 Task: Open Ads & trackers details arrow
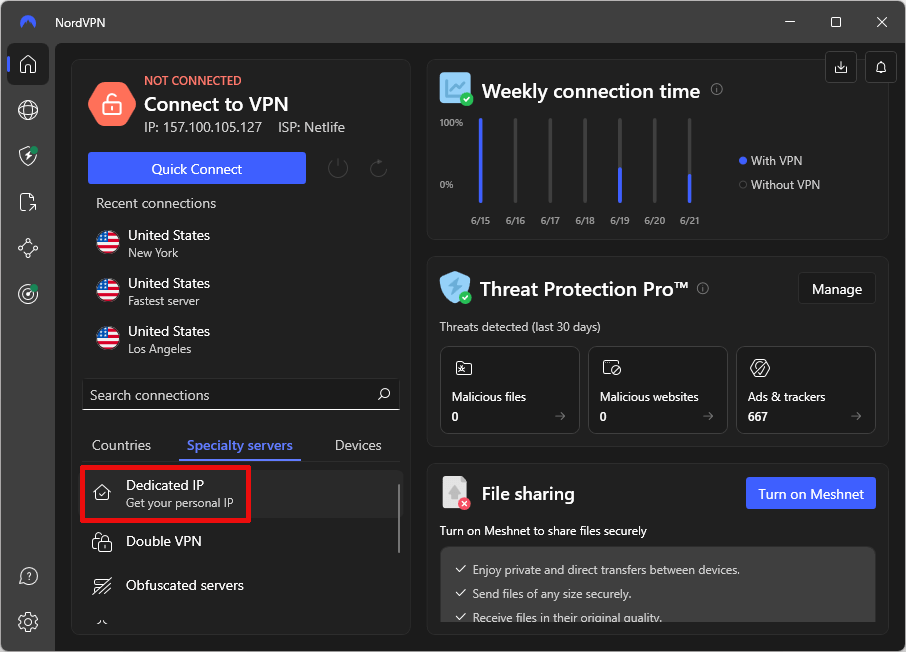(856, 416)
